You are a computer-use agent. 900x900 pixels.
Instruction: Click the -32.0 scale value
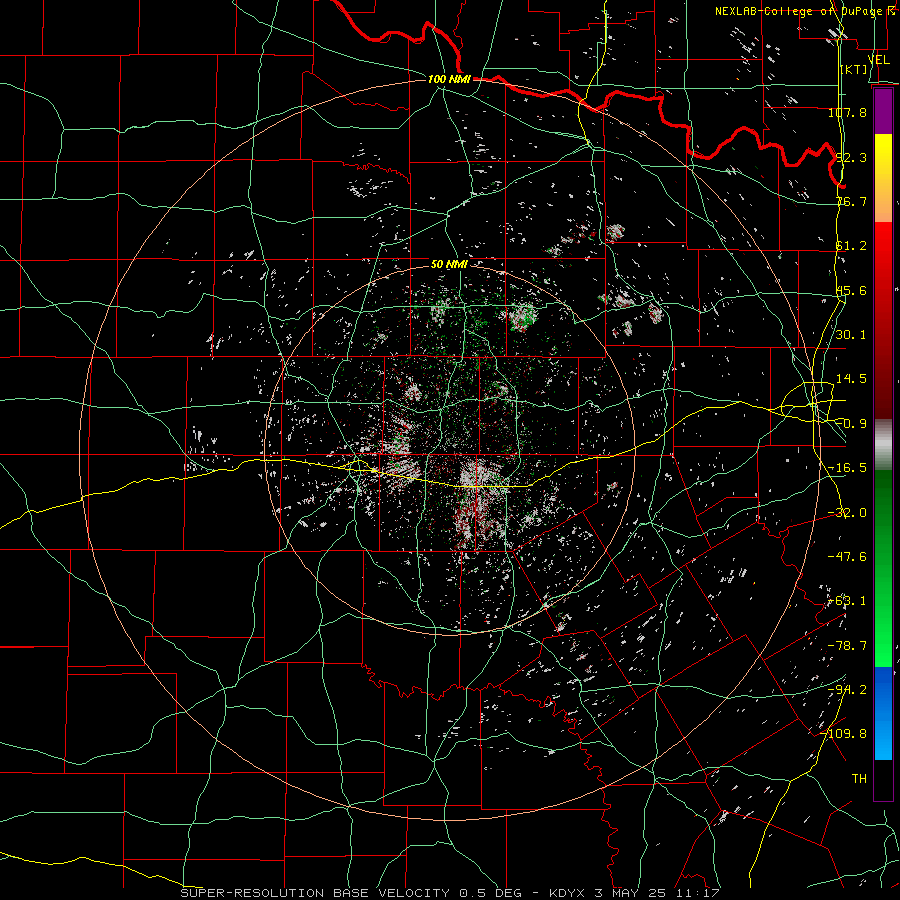847,513
